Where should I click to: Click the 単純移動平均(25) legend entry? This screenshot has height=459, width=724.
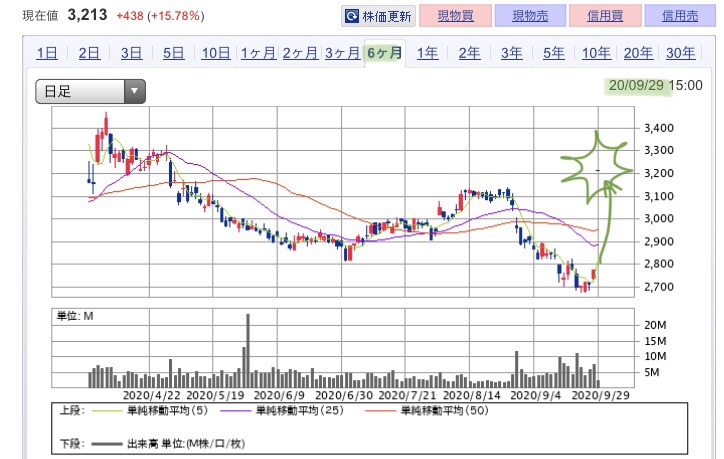pos(300,410)
